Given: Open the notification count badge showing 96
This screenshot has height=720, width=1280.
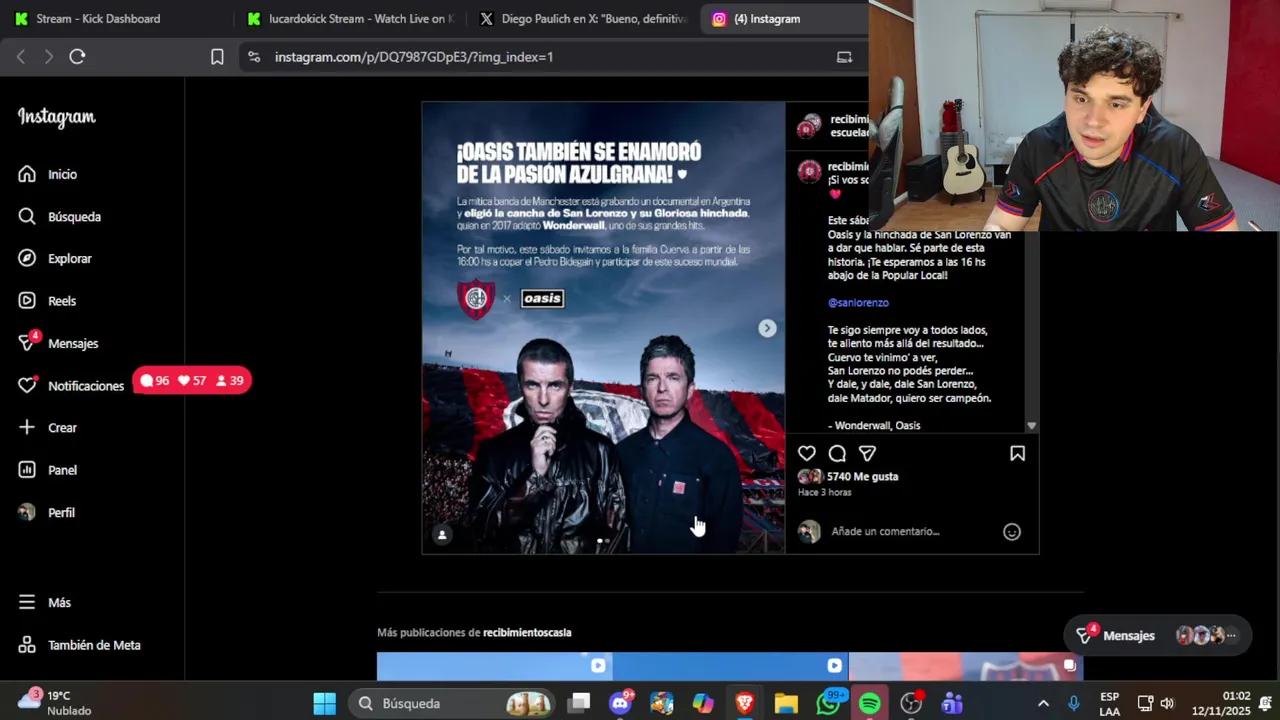Looking at the screenshot, I should point(155,380).
